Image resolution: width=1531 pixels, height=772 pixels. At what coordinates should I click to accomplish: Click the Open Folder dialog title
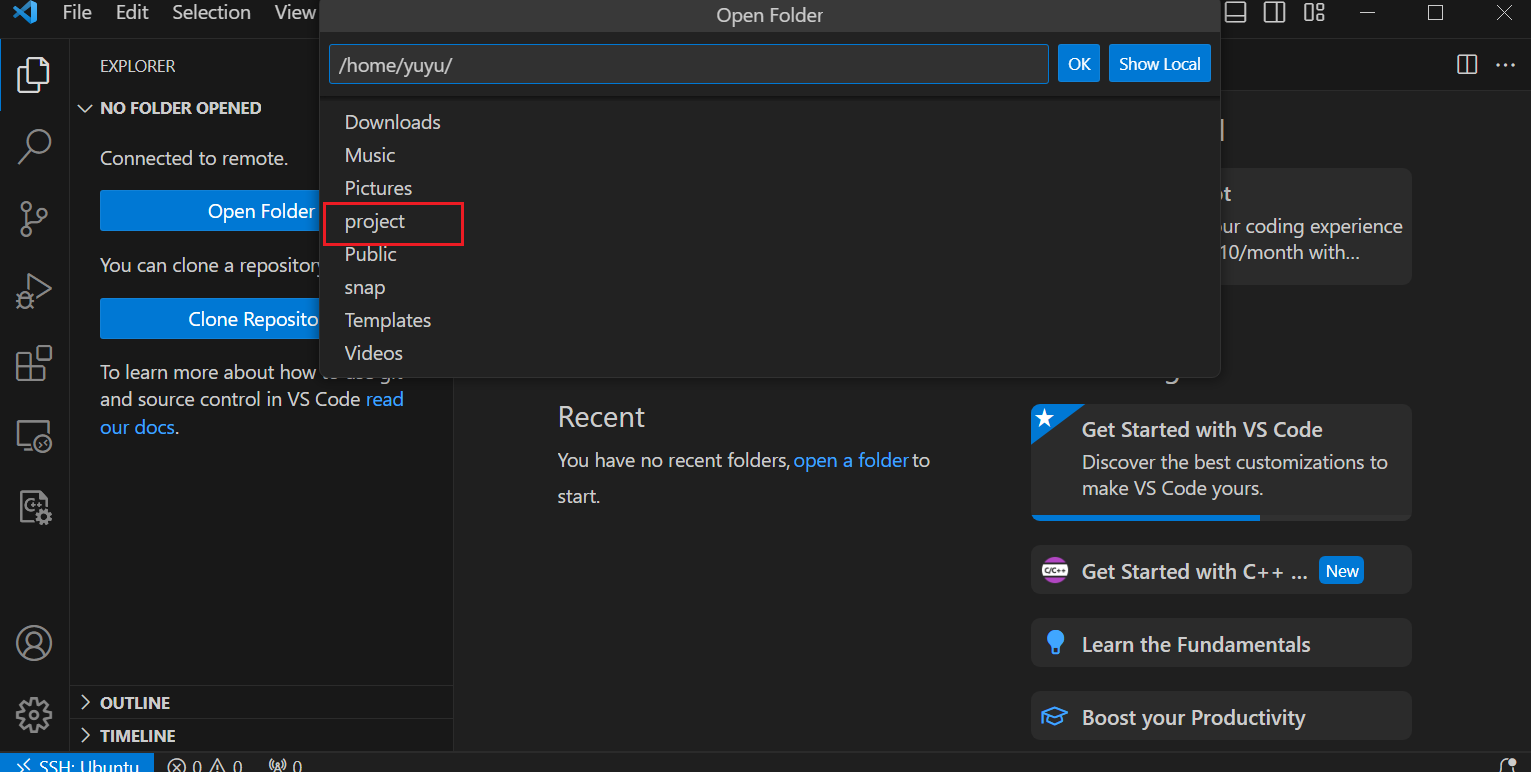click(770, 15)
